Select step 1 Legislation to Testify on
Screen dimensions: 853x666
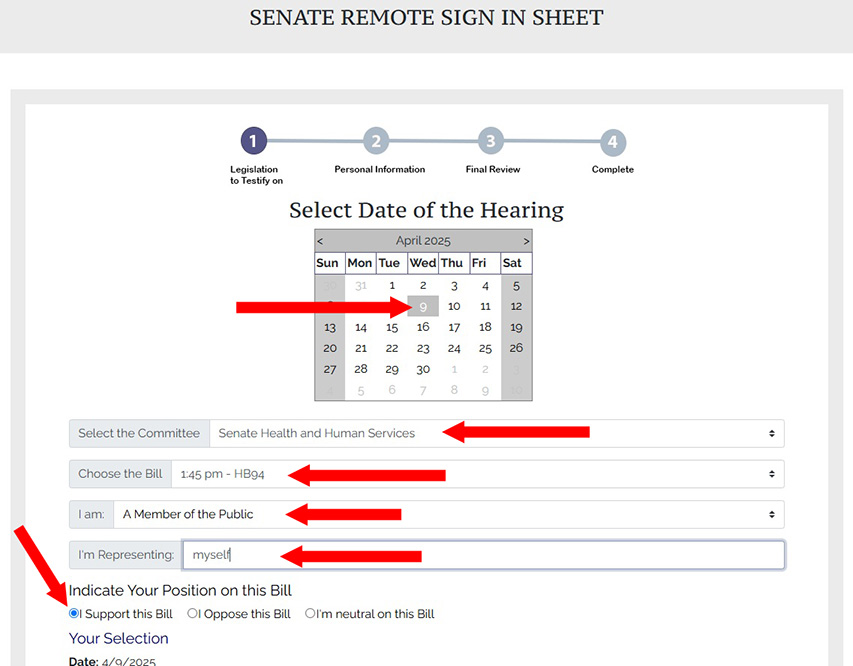point(253,141)
